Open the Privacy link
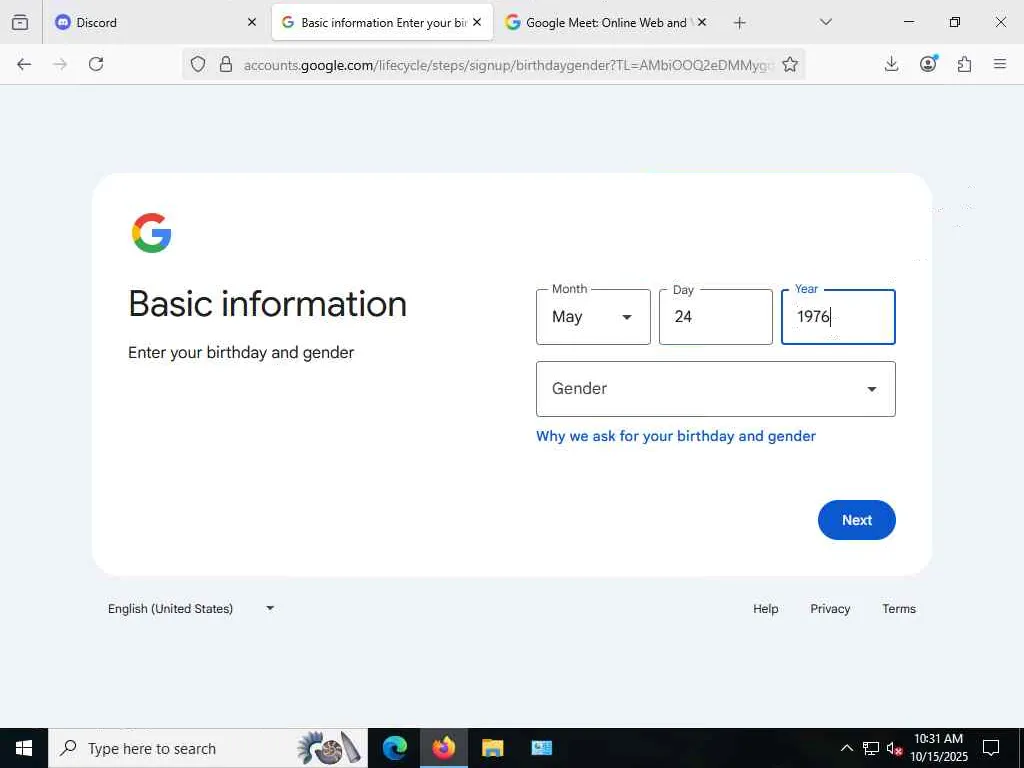This screenshot has height=768, width=1024. [x=830, y=609]
